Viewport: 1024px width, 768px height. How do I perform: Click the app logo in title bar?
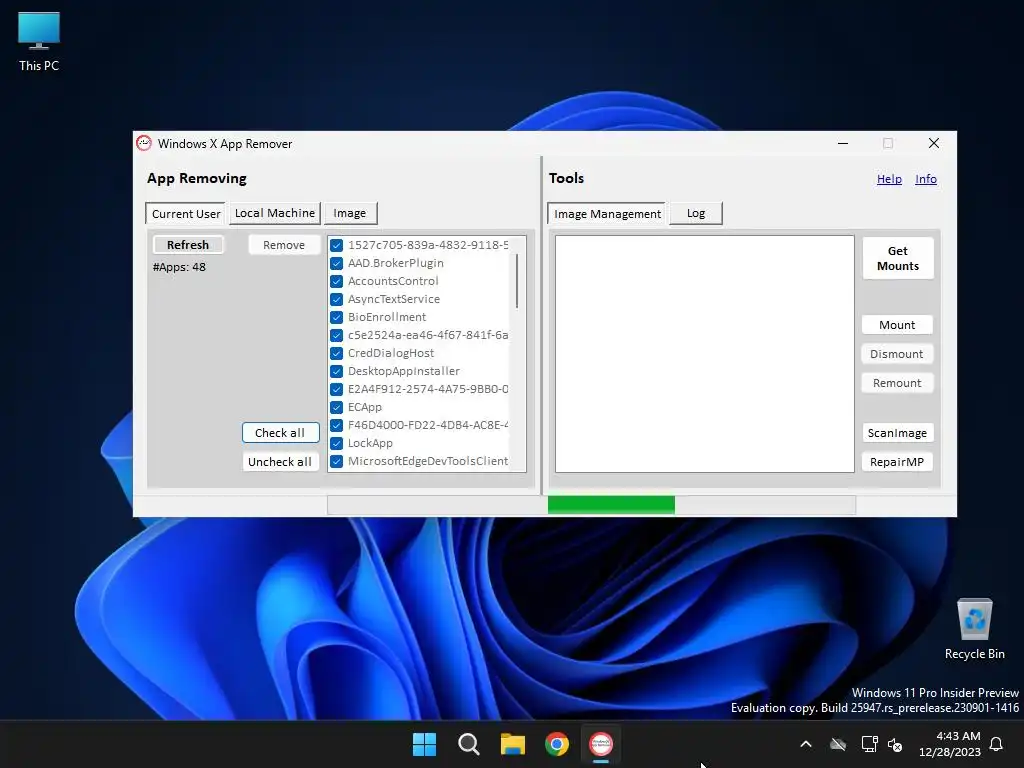coord(144,143)
